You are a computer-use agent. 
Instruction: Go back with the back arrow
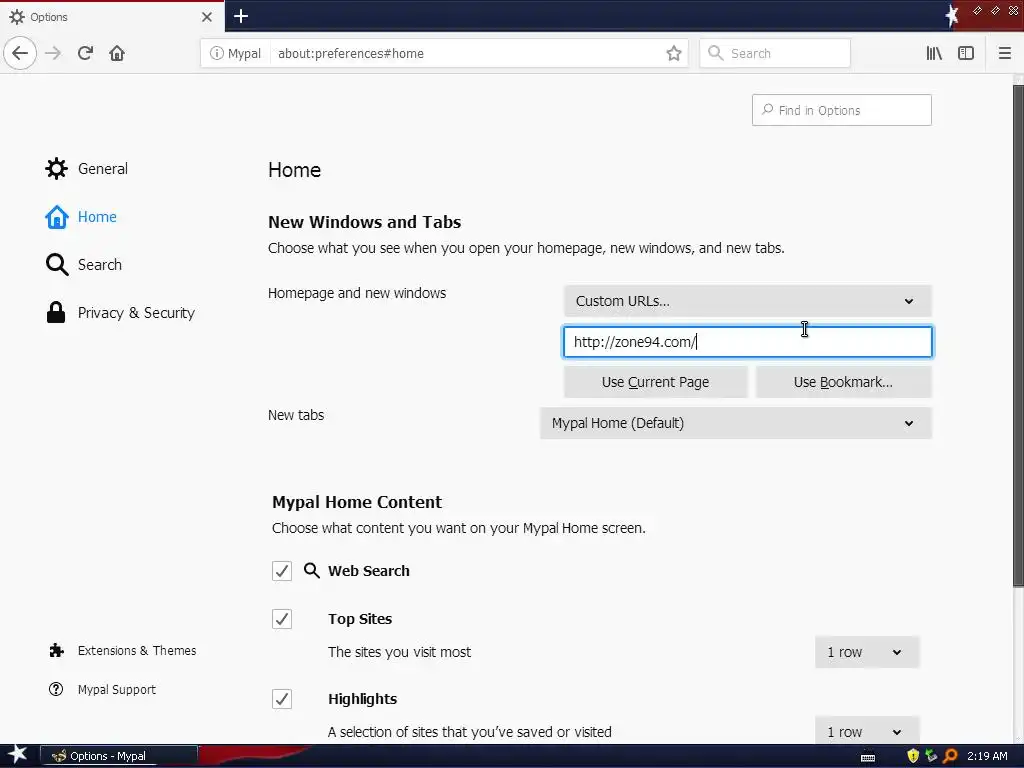coord(20,53)
